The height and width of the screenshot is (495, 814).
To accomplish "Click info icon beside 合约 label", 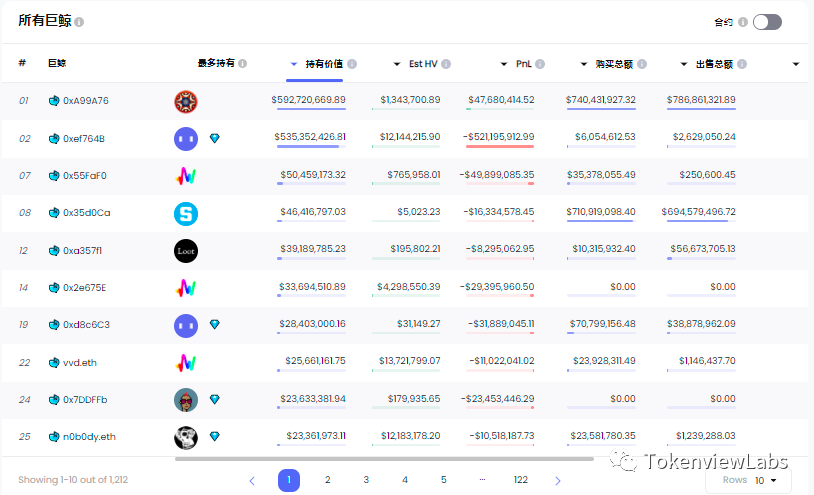I will pos(743,22).
